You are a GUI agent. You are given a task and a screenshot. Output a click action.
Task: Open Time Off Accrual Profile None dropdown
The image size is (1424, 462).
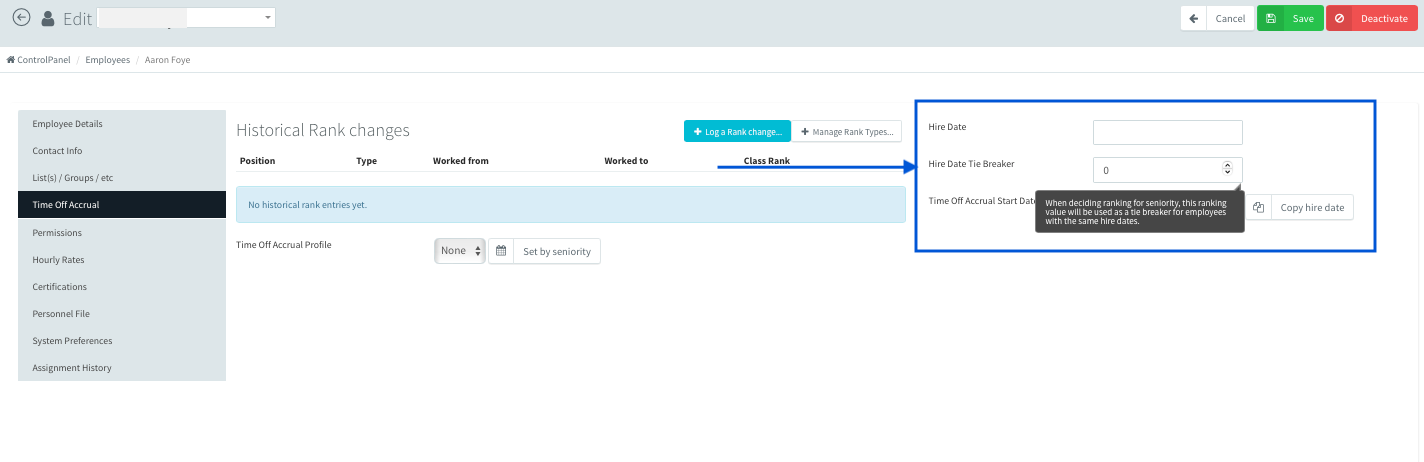pyautogui.click(x=460, y=250)
